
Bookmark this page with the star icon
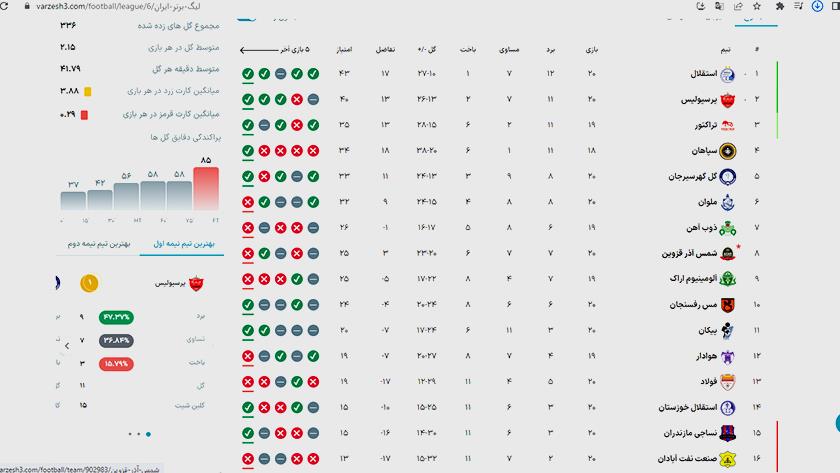[x=757, y=6]
